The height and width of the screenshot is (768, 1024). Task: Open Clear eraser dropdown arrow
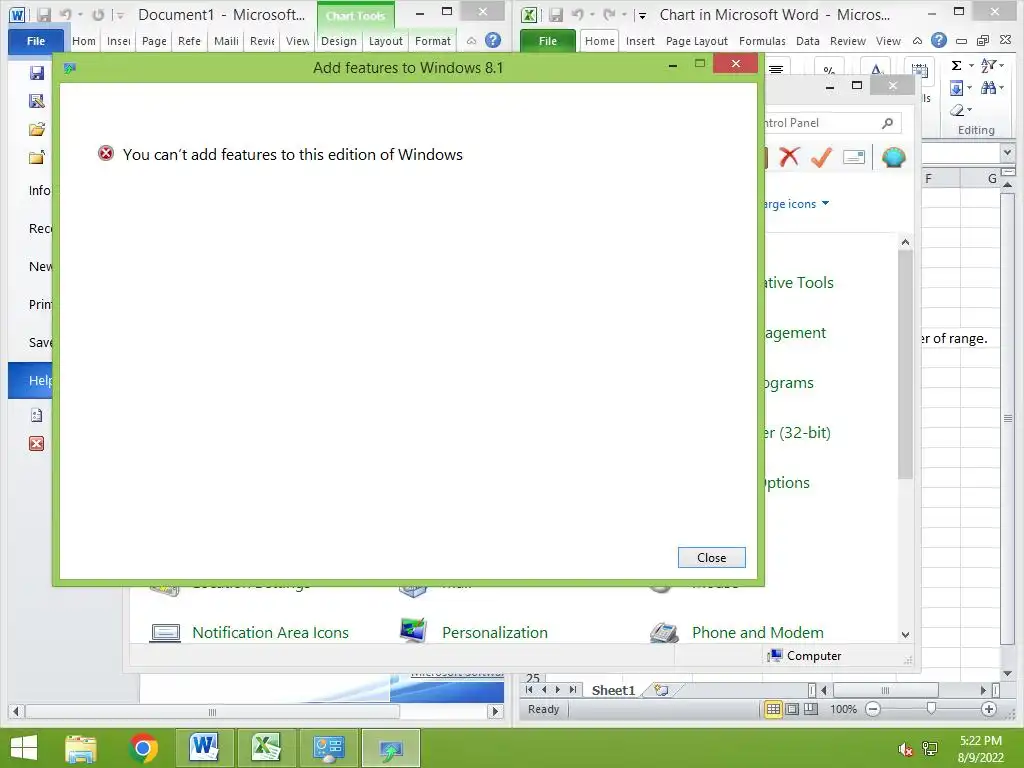(x=969, y=110)
